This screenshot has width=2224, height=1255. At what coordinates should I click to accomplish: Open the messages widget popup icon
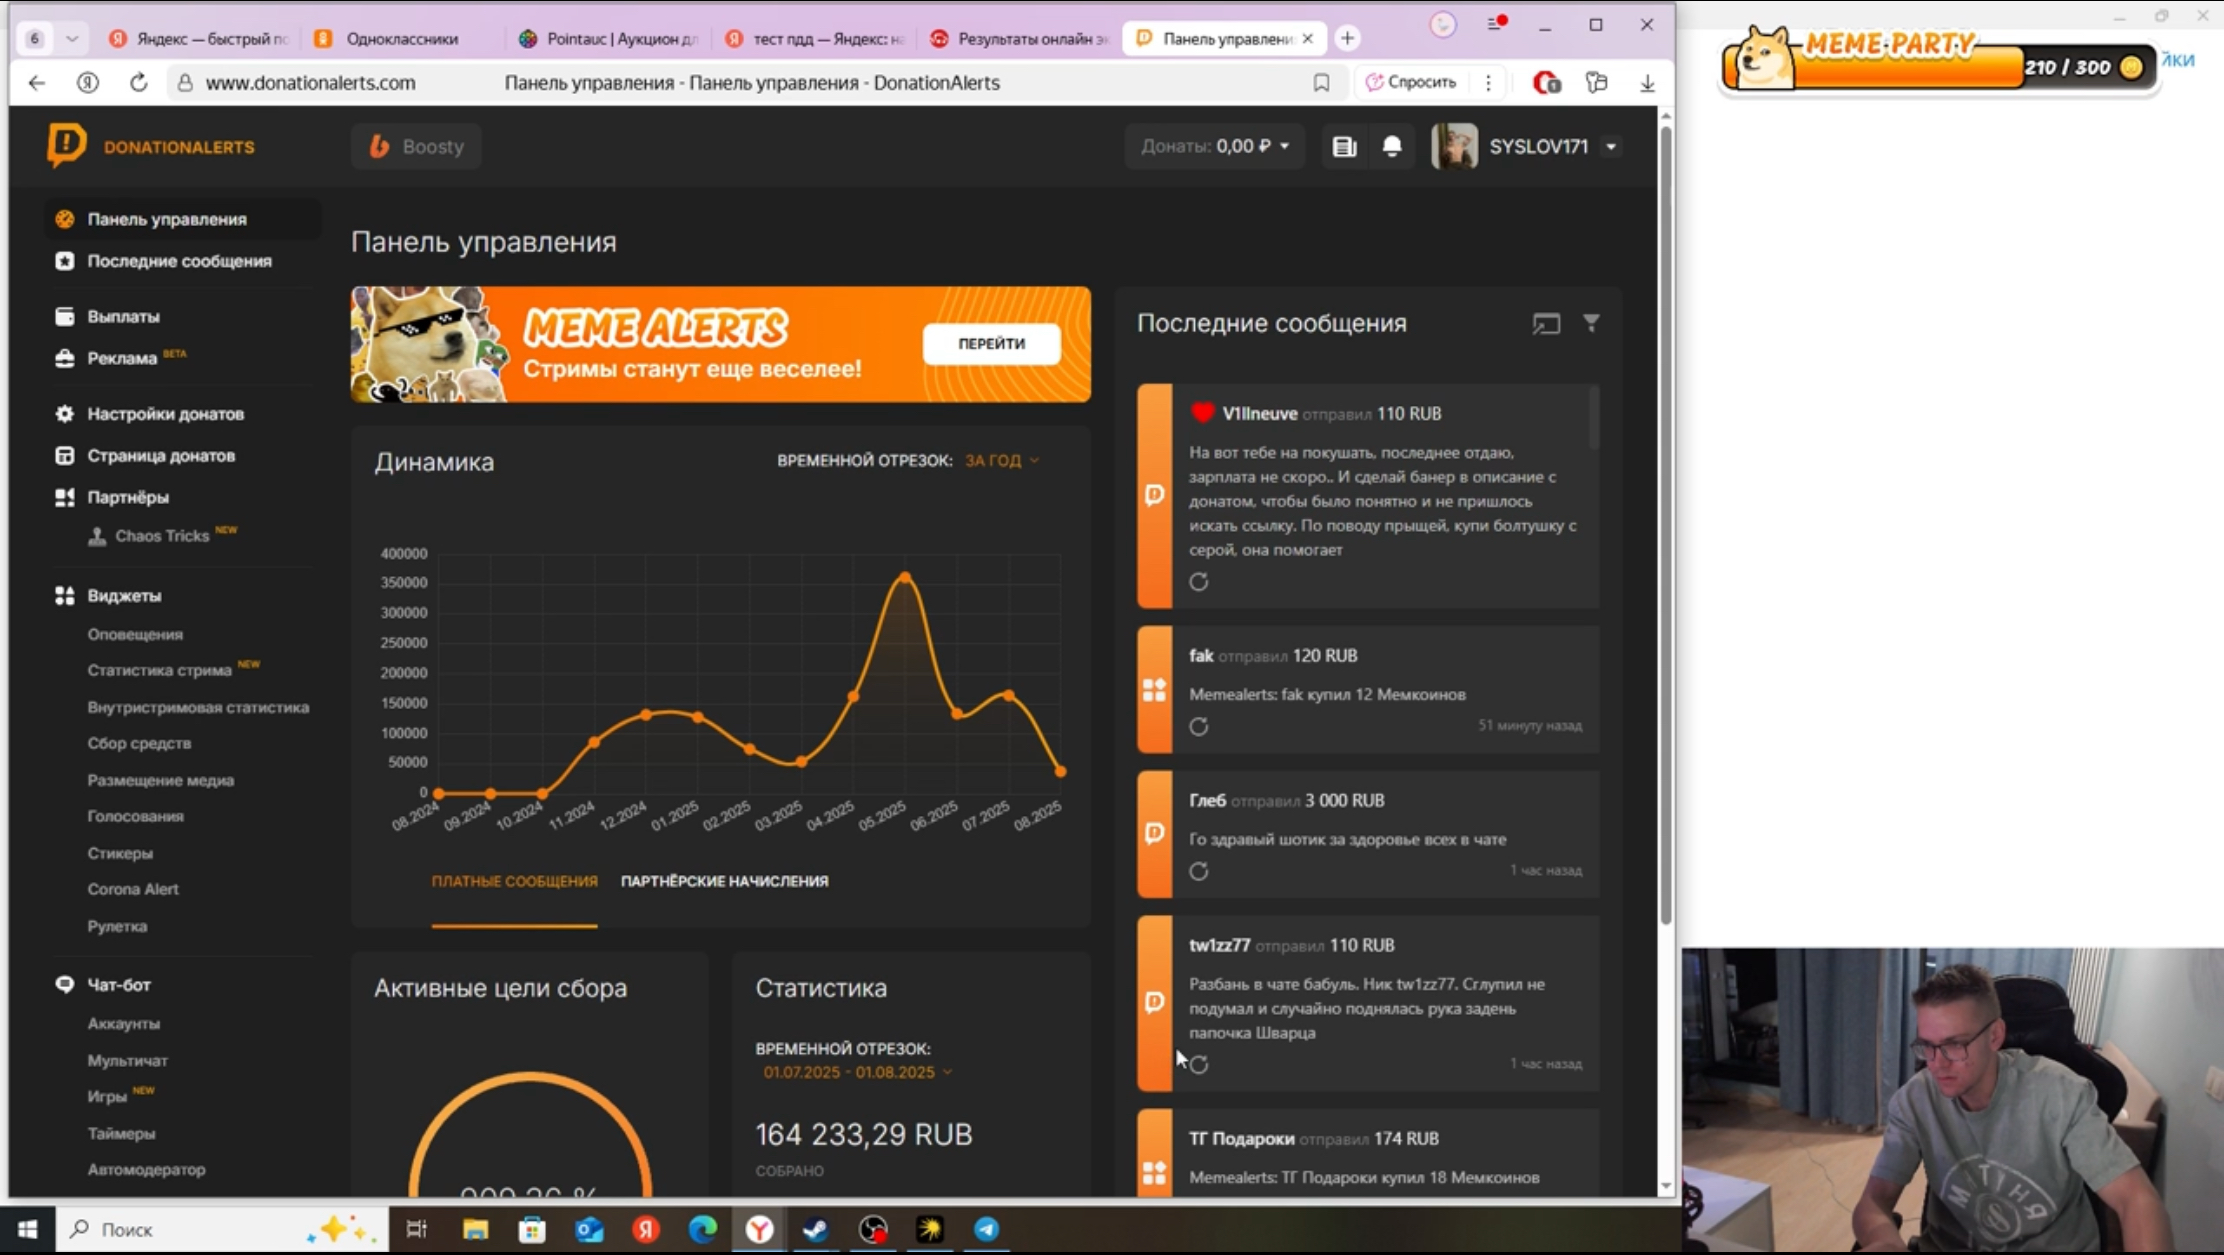click(x=1546, y=323)
